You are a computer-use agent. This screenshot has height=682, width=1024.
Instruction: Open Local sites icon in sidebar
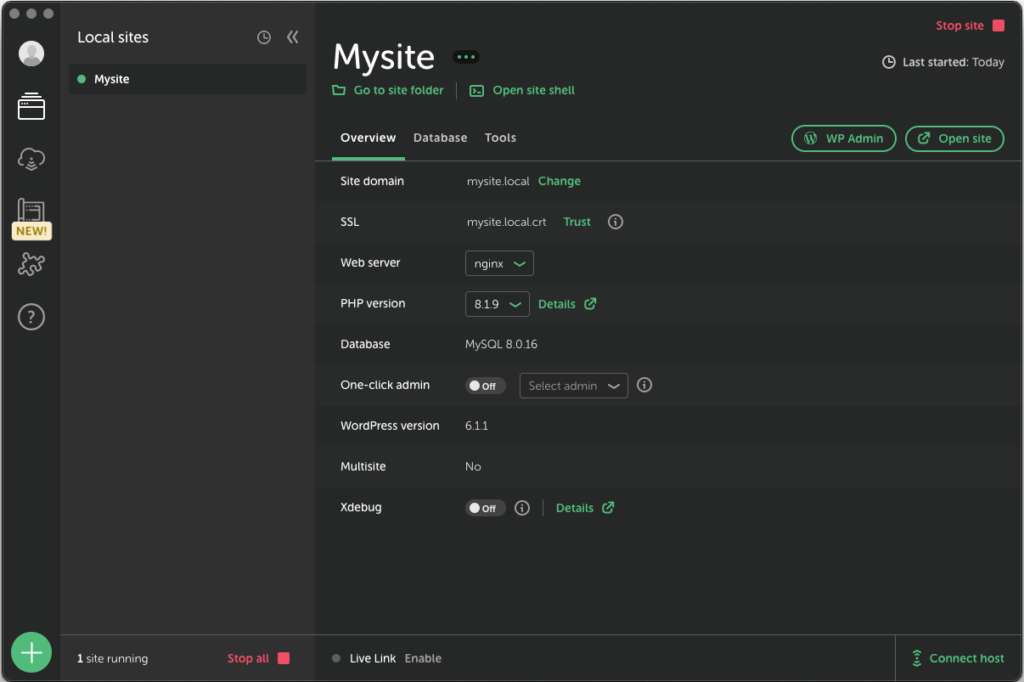coord(31,106)
